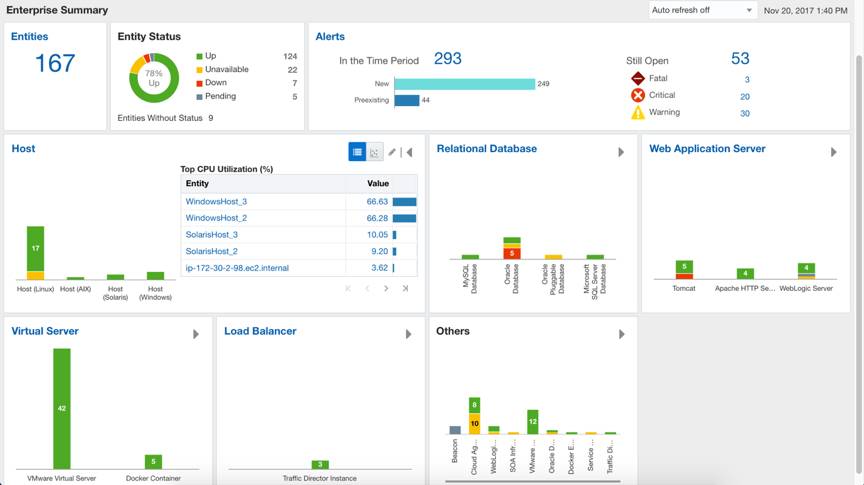Viewport: 864px width, 485px height.
Task: Click the 293 alerts count
Action: [x=447, y=58]
